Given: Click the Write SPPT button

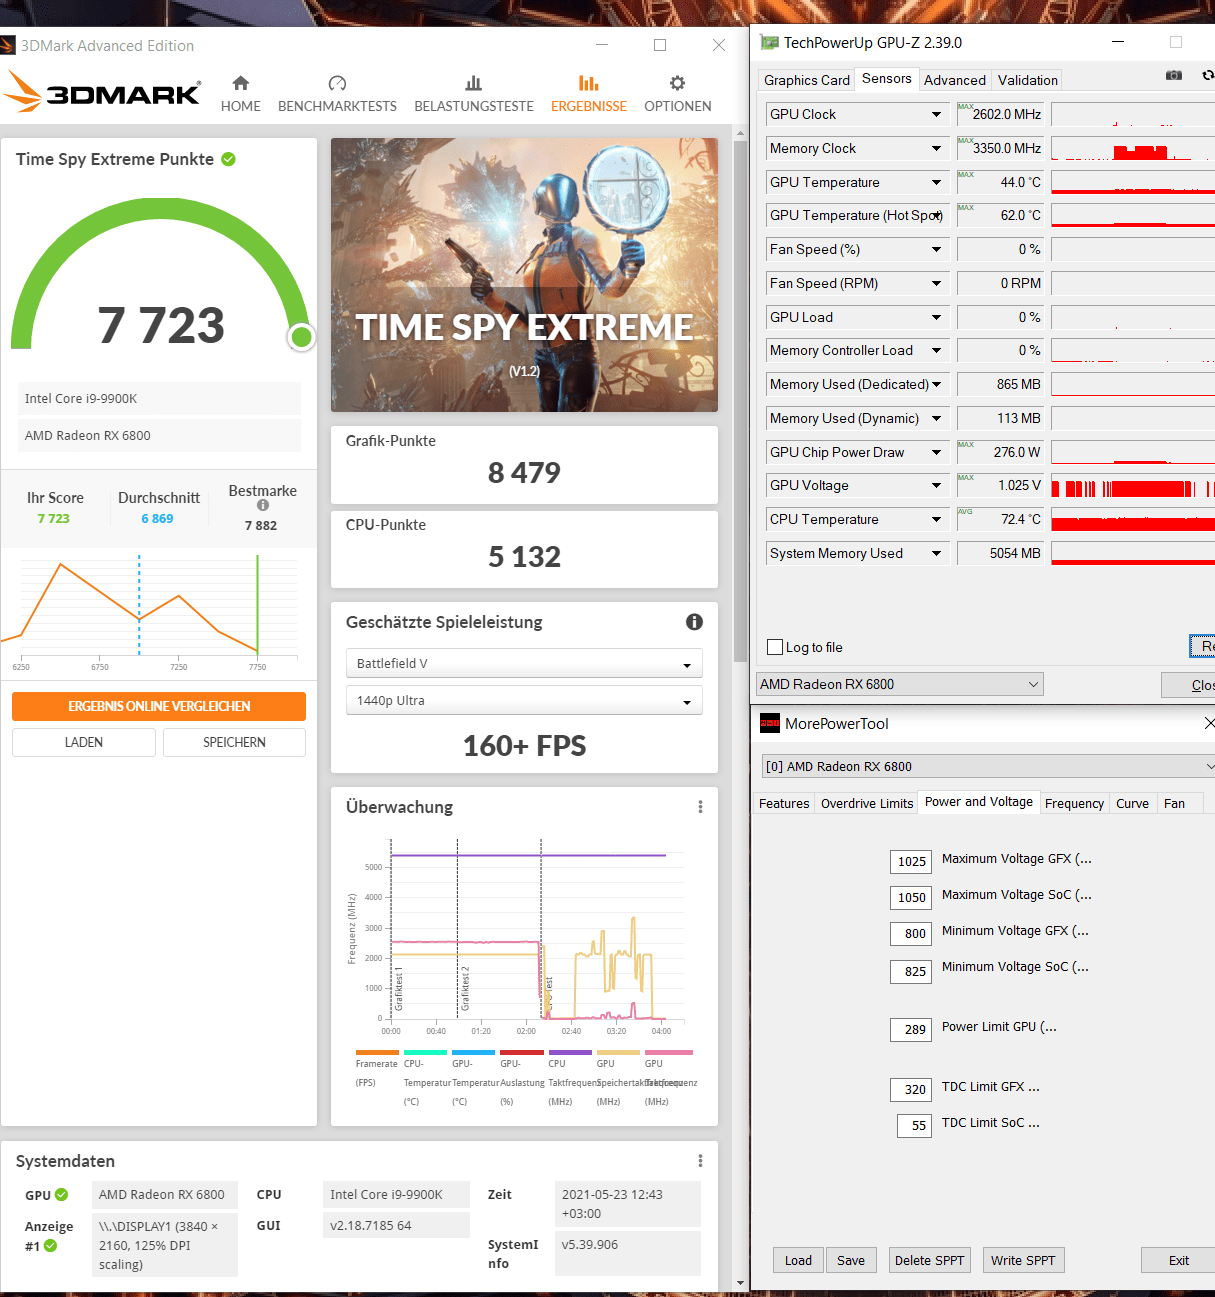Looking at the screenshot, I should (x=1023, y=1260).
